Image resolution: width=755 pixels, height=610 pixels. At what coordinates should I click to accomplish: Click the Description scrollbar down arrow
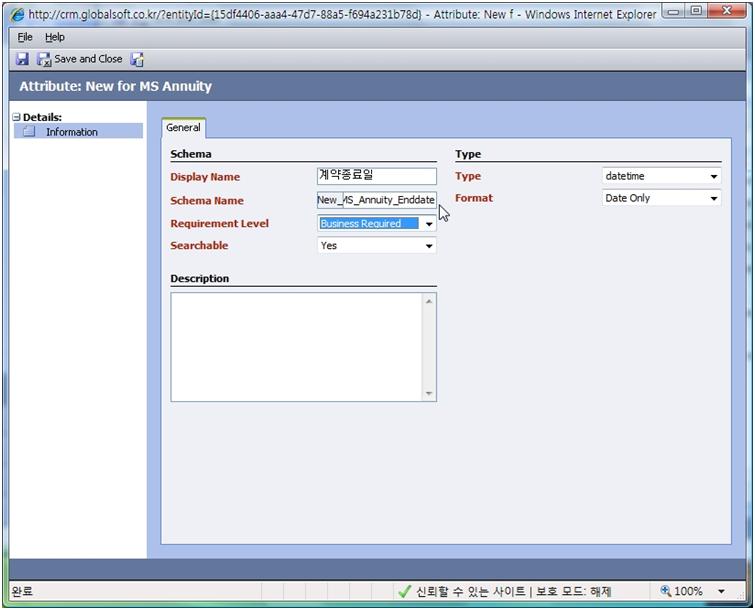pyautogui.click(x=429, y=393)
